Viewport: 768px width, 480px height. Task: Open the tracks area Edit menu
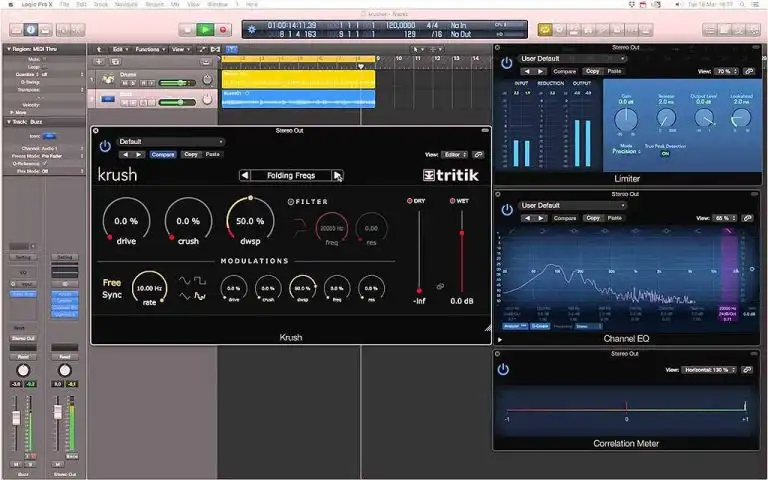pos(120,49)
